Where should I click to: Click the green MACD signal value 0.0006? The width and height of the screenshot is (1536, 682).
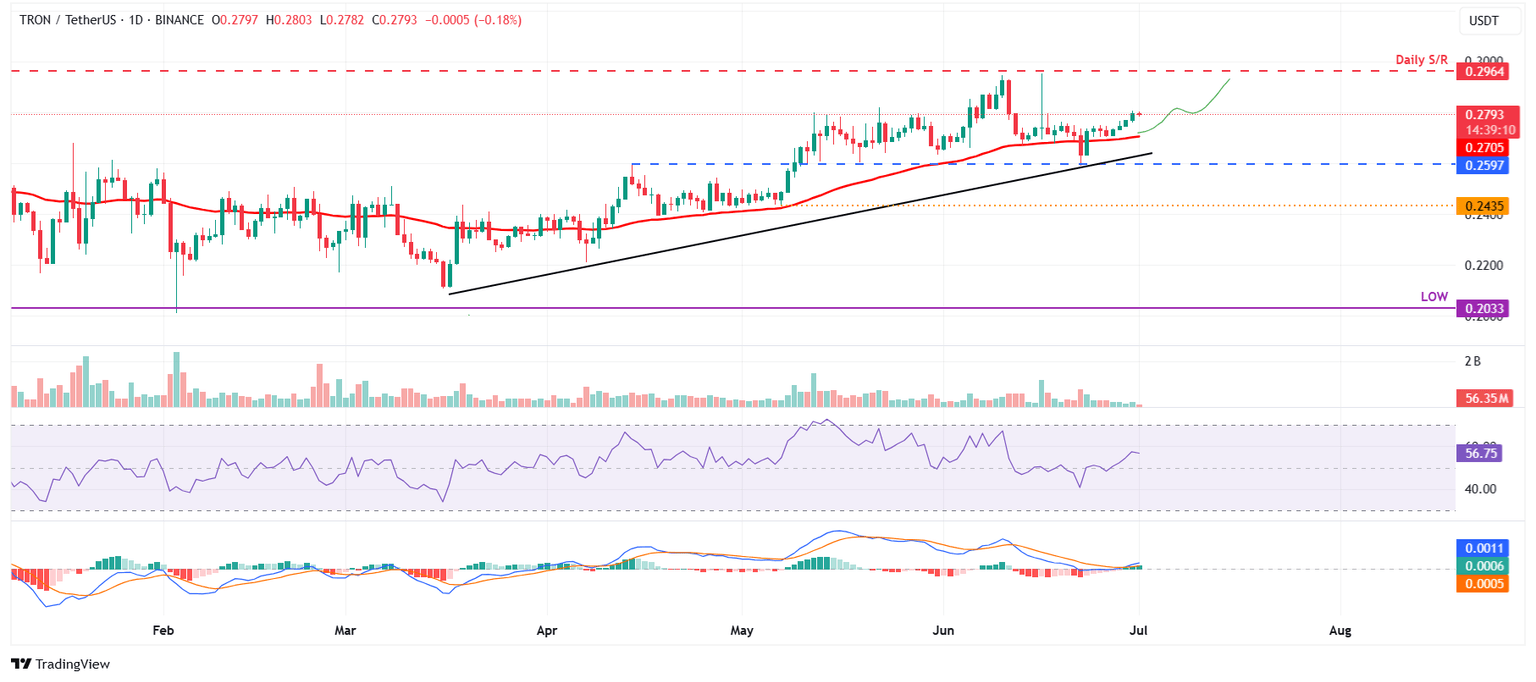pos(1484,566)
